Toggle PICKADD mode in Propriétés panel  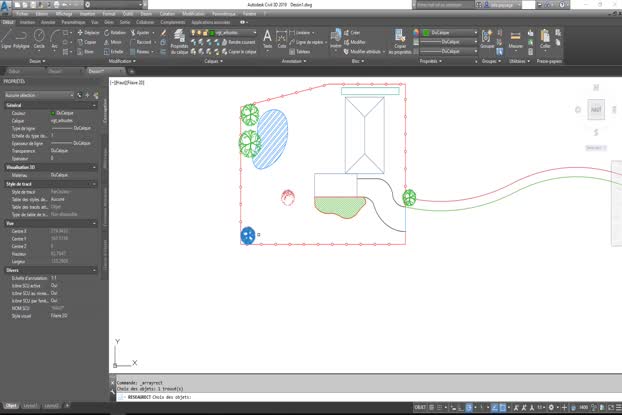click(79, 95)
